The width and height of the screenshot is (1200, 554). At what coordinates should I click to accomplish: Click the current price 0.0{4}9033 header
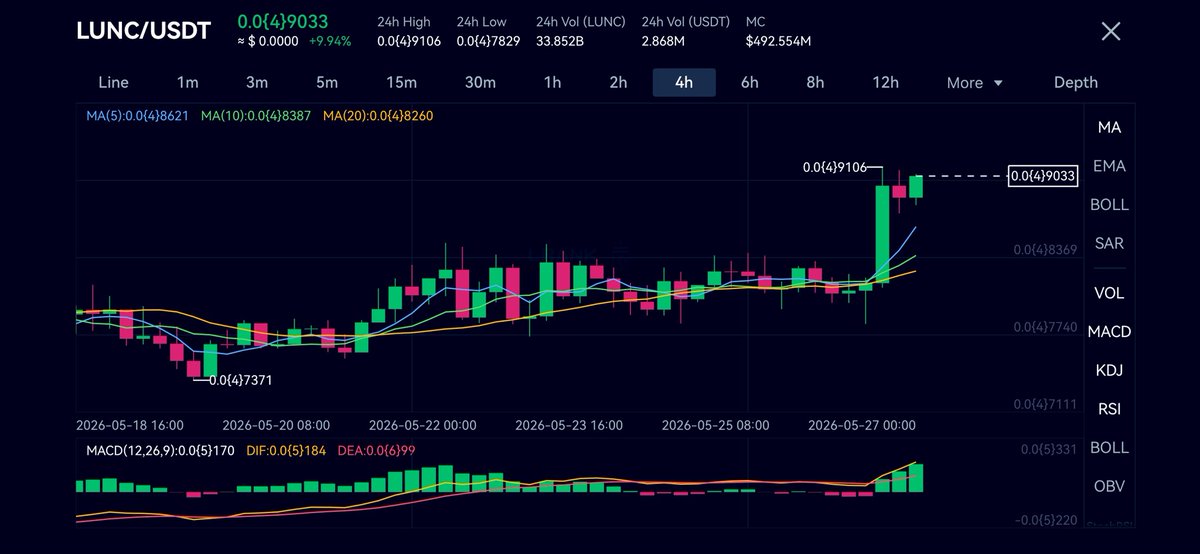(x=283, y=21)
